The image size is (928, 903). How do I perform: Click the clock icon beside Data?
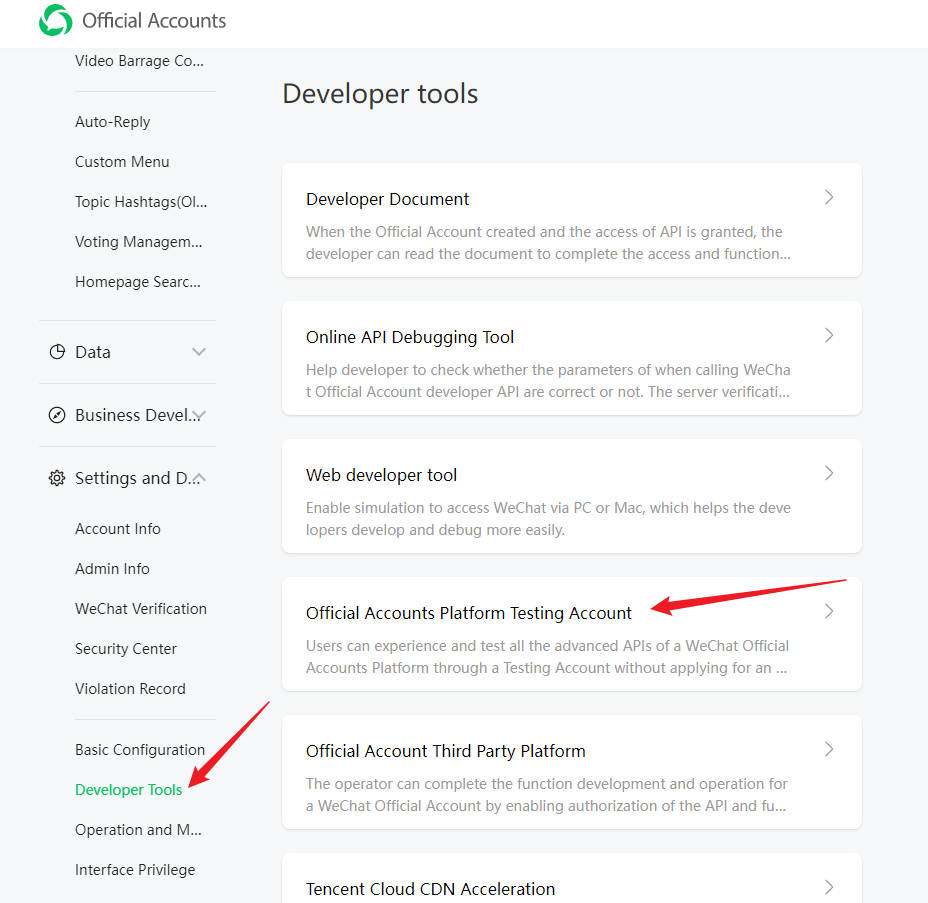coord(57,352)
